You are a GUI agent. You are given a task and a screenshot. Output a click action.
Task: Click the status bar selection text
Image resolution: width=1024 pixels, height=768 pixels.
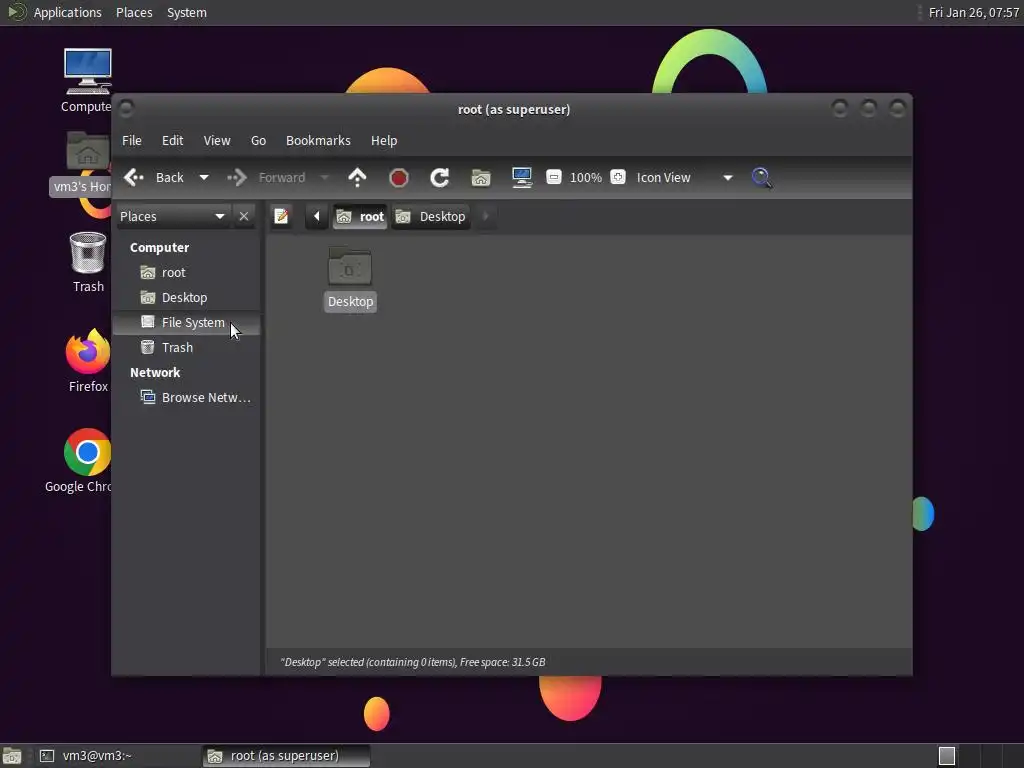click(x=413, y=662)
